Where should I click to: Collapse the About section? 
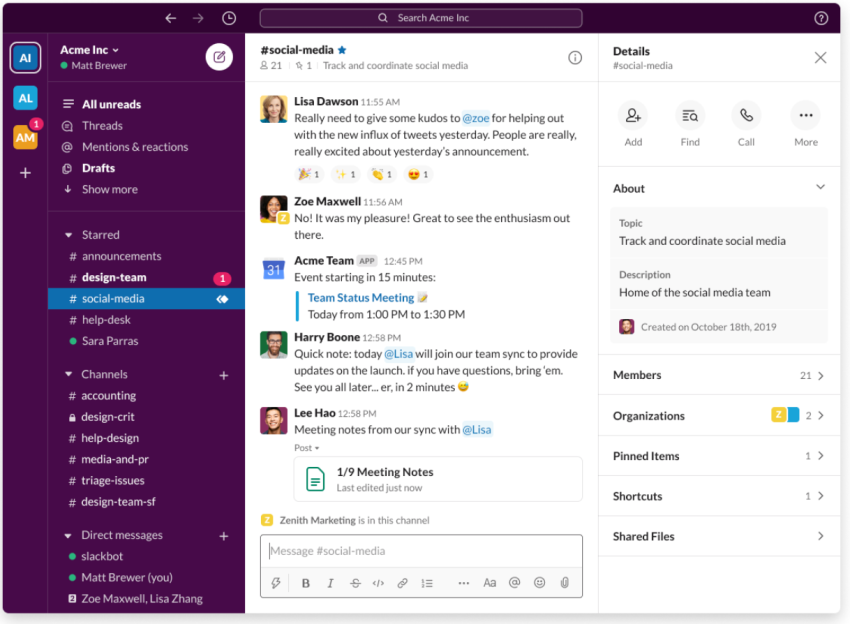click(820, 187)
